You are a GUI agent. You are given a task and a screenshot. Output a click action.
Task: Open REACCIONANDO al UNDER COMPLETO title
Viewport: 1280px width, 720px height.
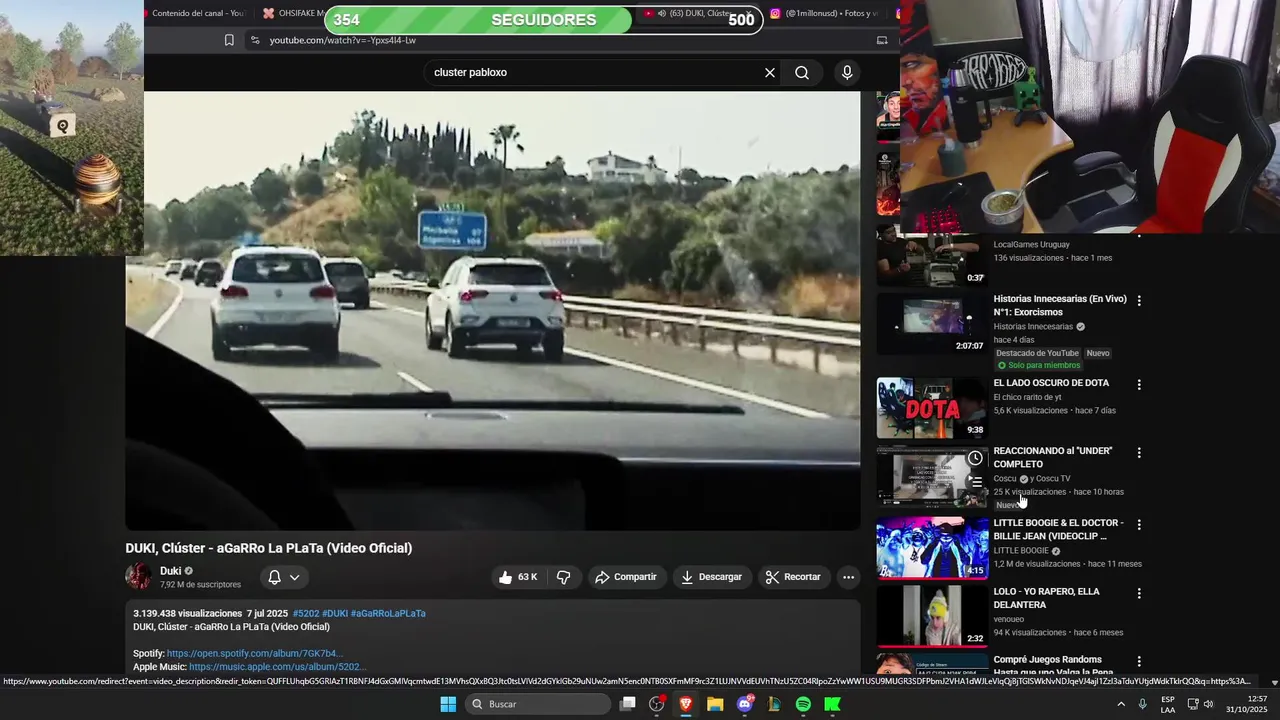[1053, 458]
